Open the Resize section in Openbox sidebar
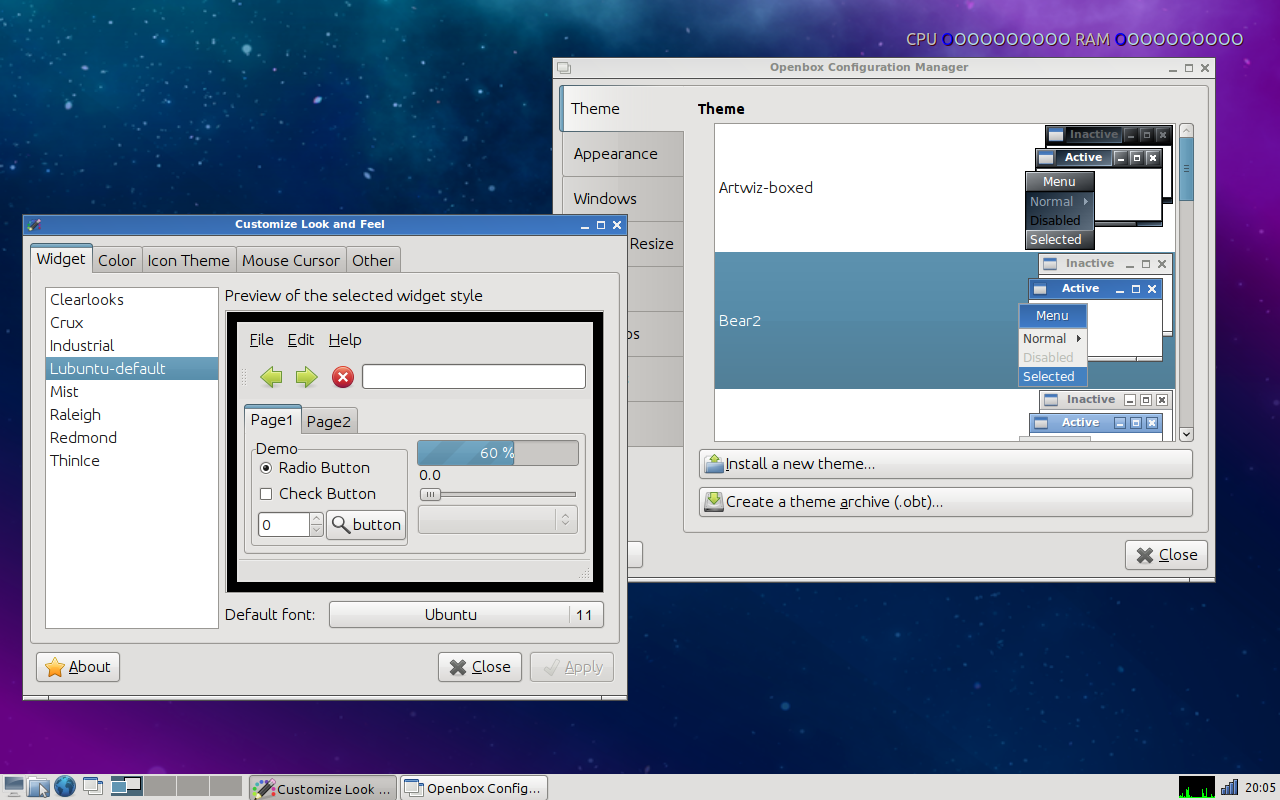1280x800 pixels. 654,244
